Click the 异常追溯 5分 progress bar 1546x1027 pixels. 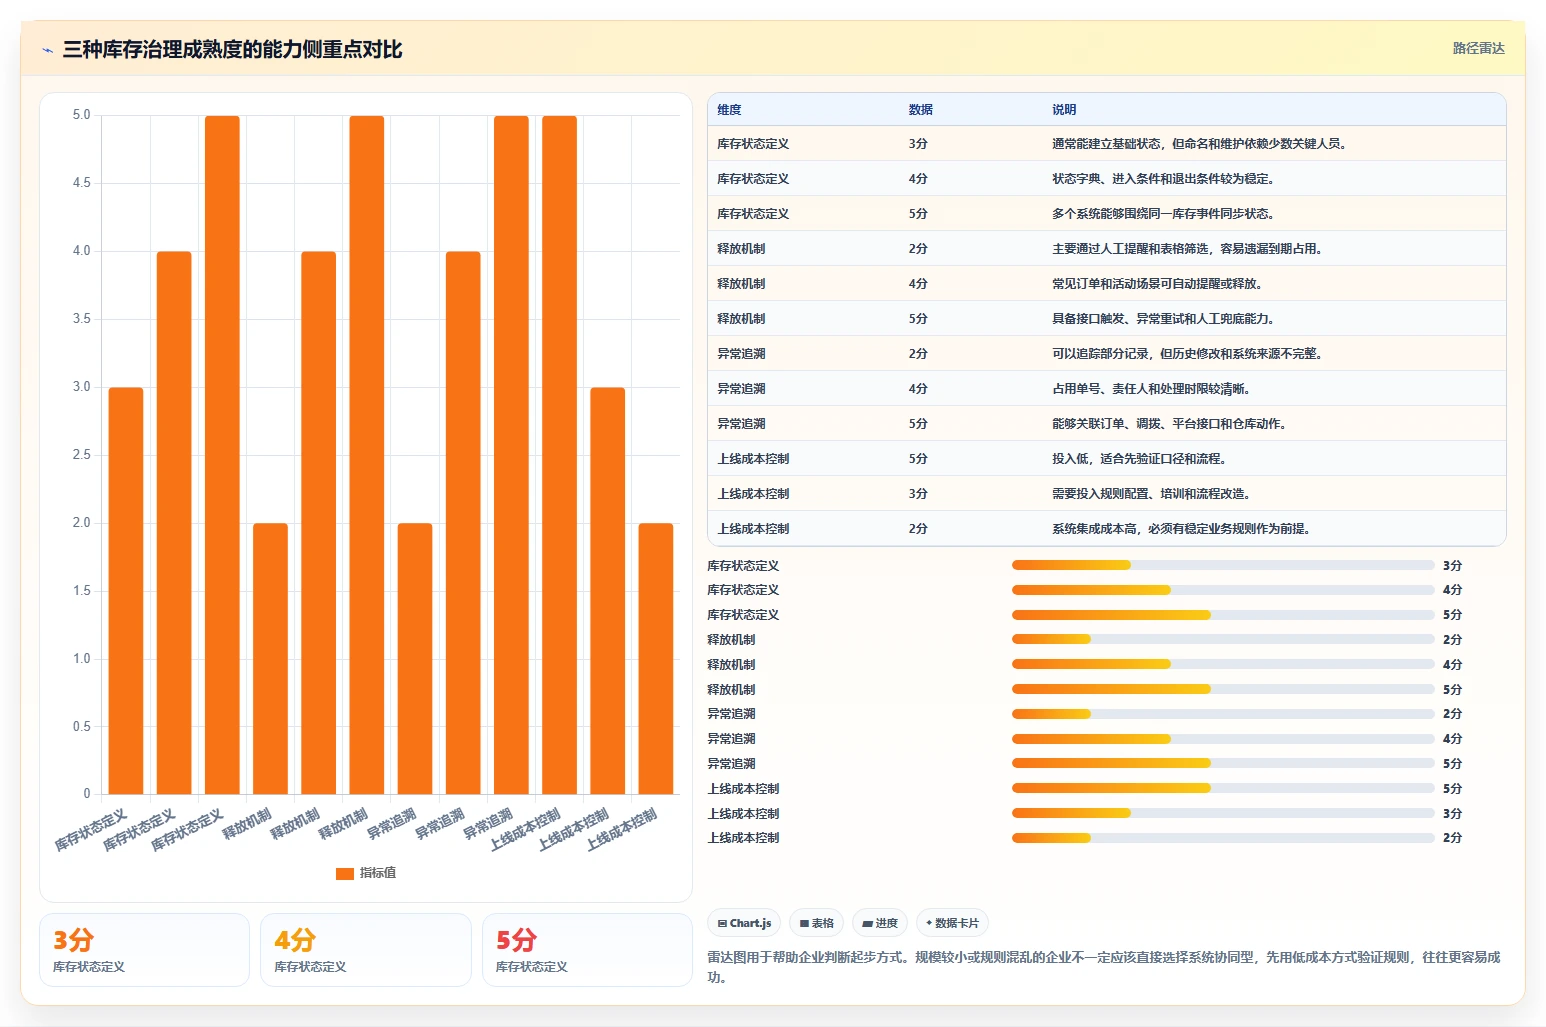click(x=1223, y=763)
